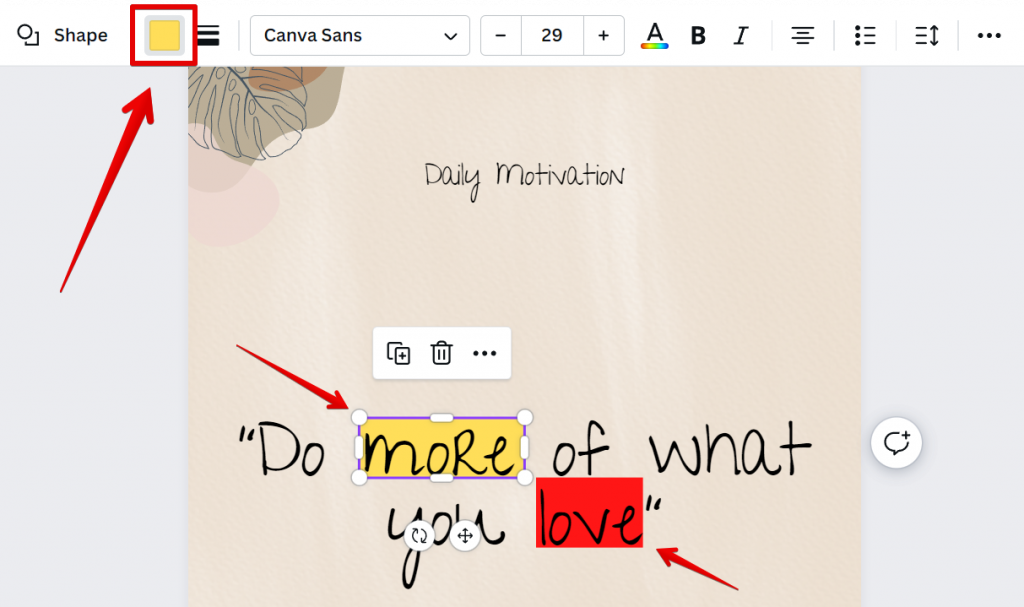Open the text color rainbow picker
1024x607 pixels.
(654, 35)
